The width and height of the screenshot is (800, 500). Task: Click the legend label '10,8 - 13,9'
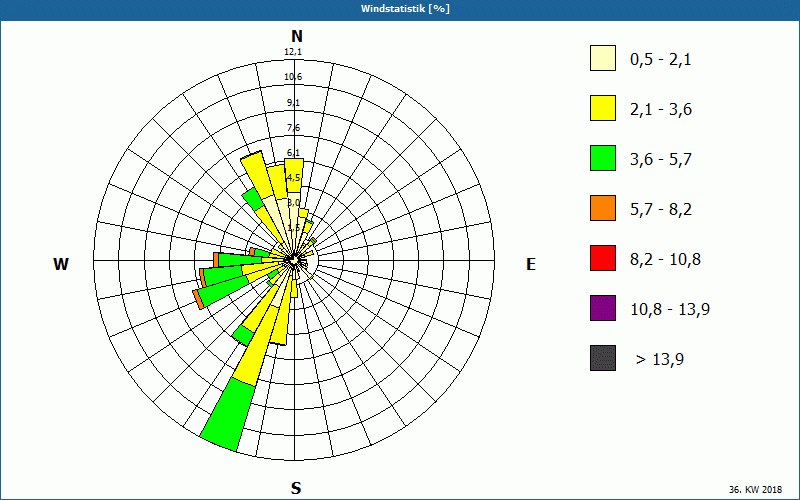pyautogui.click(x=670, y=310)
